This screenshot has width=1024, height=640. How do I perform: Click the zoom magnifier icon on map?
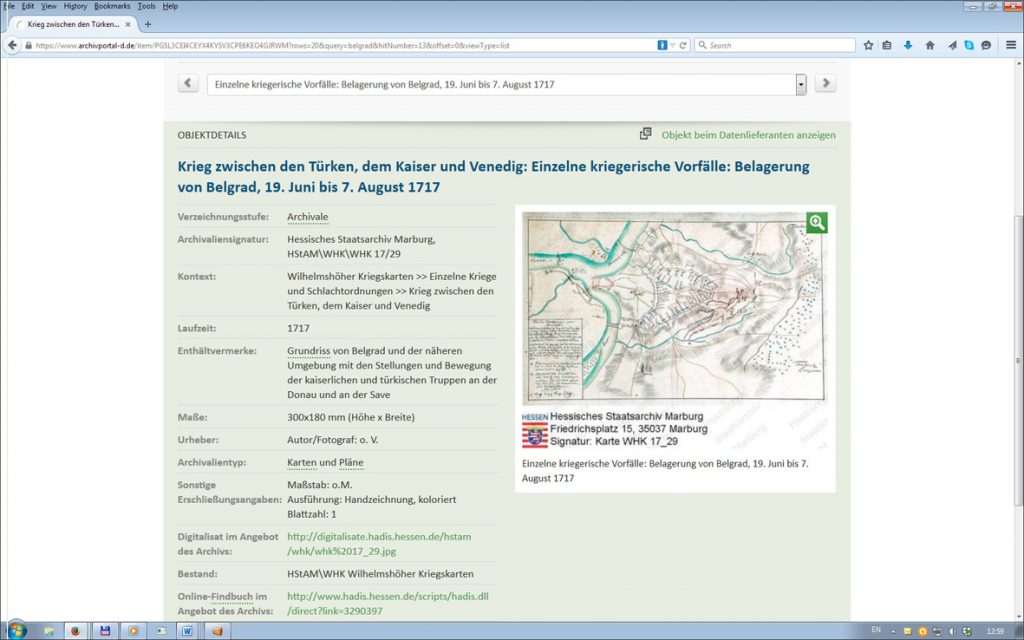pyautogui.click(x=817, y=223)
